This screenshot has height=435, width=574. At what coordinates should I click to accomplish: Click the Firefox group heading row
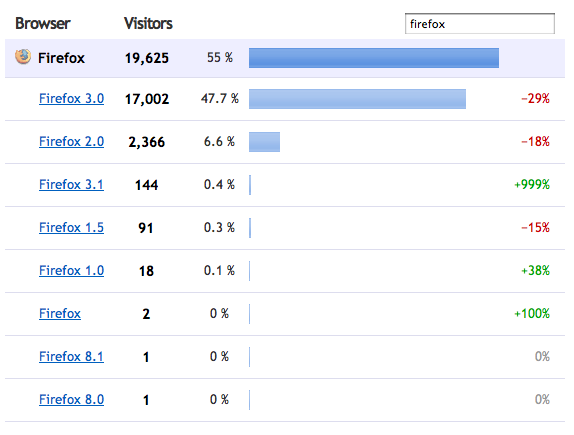(x=285, y=58)
